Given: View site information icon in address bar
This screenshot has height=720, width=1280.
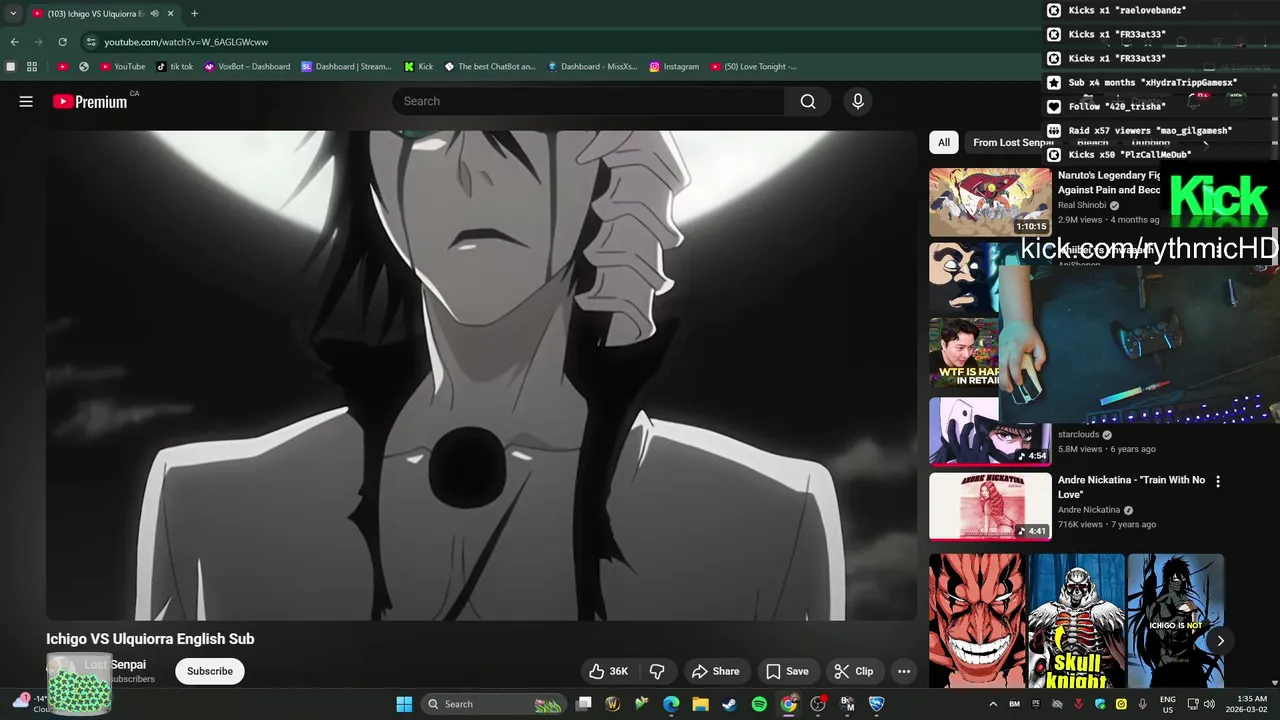Looking at the screenshot, I should [91, 42].
